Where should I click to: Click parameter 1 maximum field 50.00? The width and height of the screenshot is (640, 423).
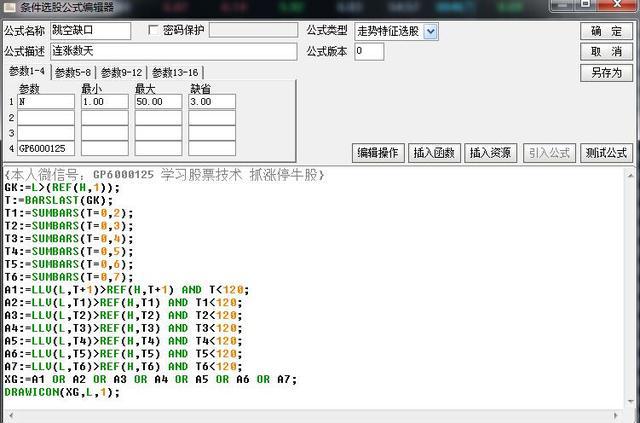coord(158,102)
